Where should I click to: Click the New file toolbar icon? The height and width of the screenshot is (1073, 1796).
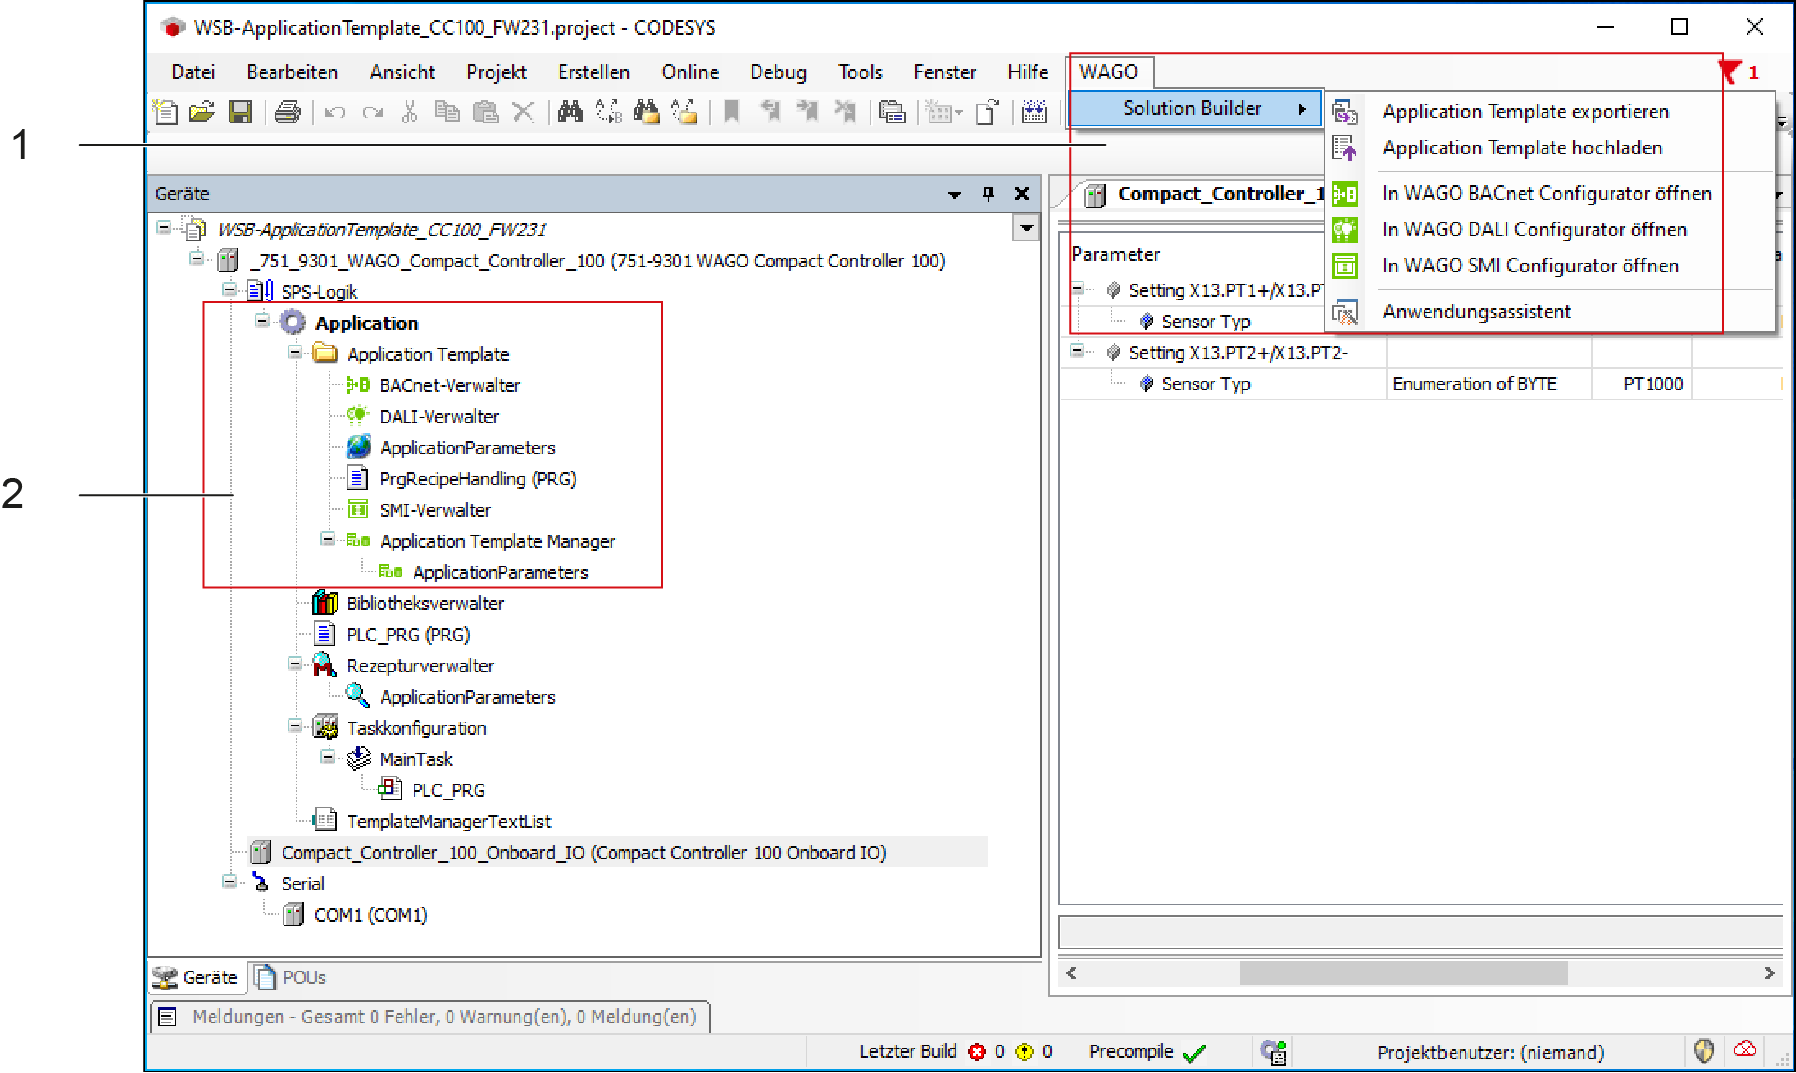click(165, 112)
